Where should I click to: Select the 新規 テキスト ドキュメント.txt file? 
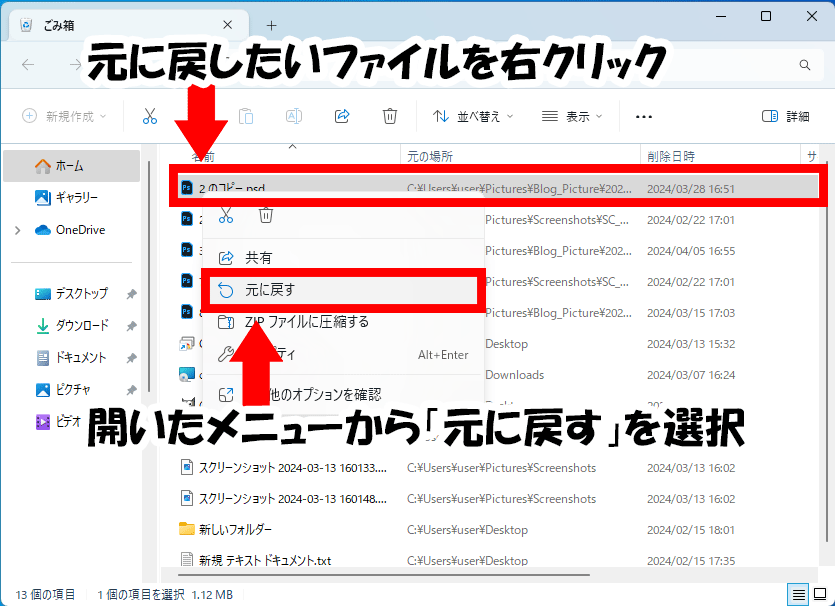[x=265, y=560]
